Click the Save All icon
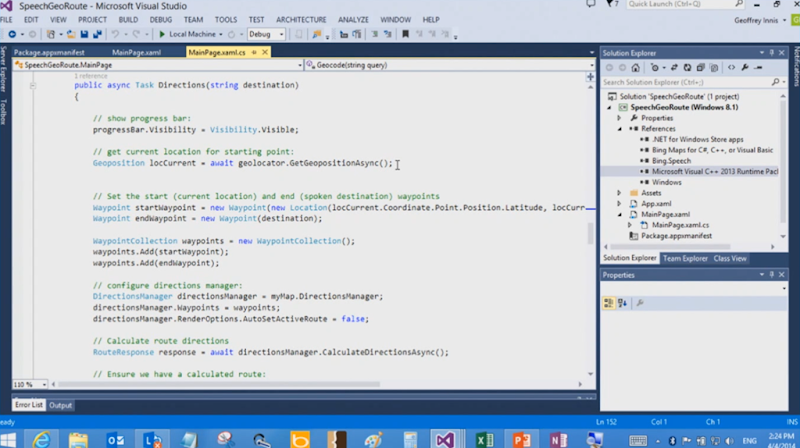The width and height of the screenshot is (800, 448). coord(97,34)
